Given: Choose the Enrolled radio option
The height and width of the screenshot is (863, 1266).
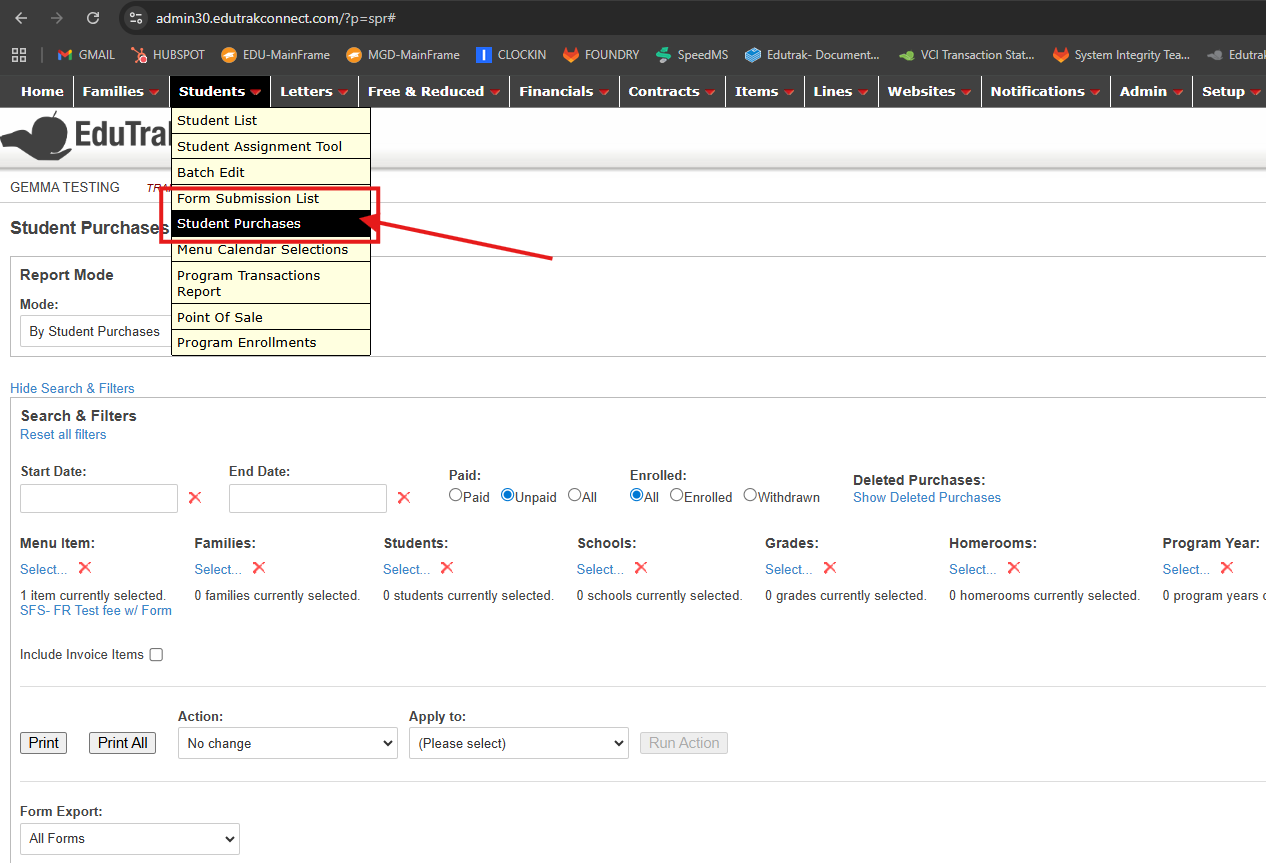Looking at the screenshot, I should tap(677, 495).
